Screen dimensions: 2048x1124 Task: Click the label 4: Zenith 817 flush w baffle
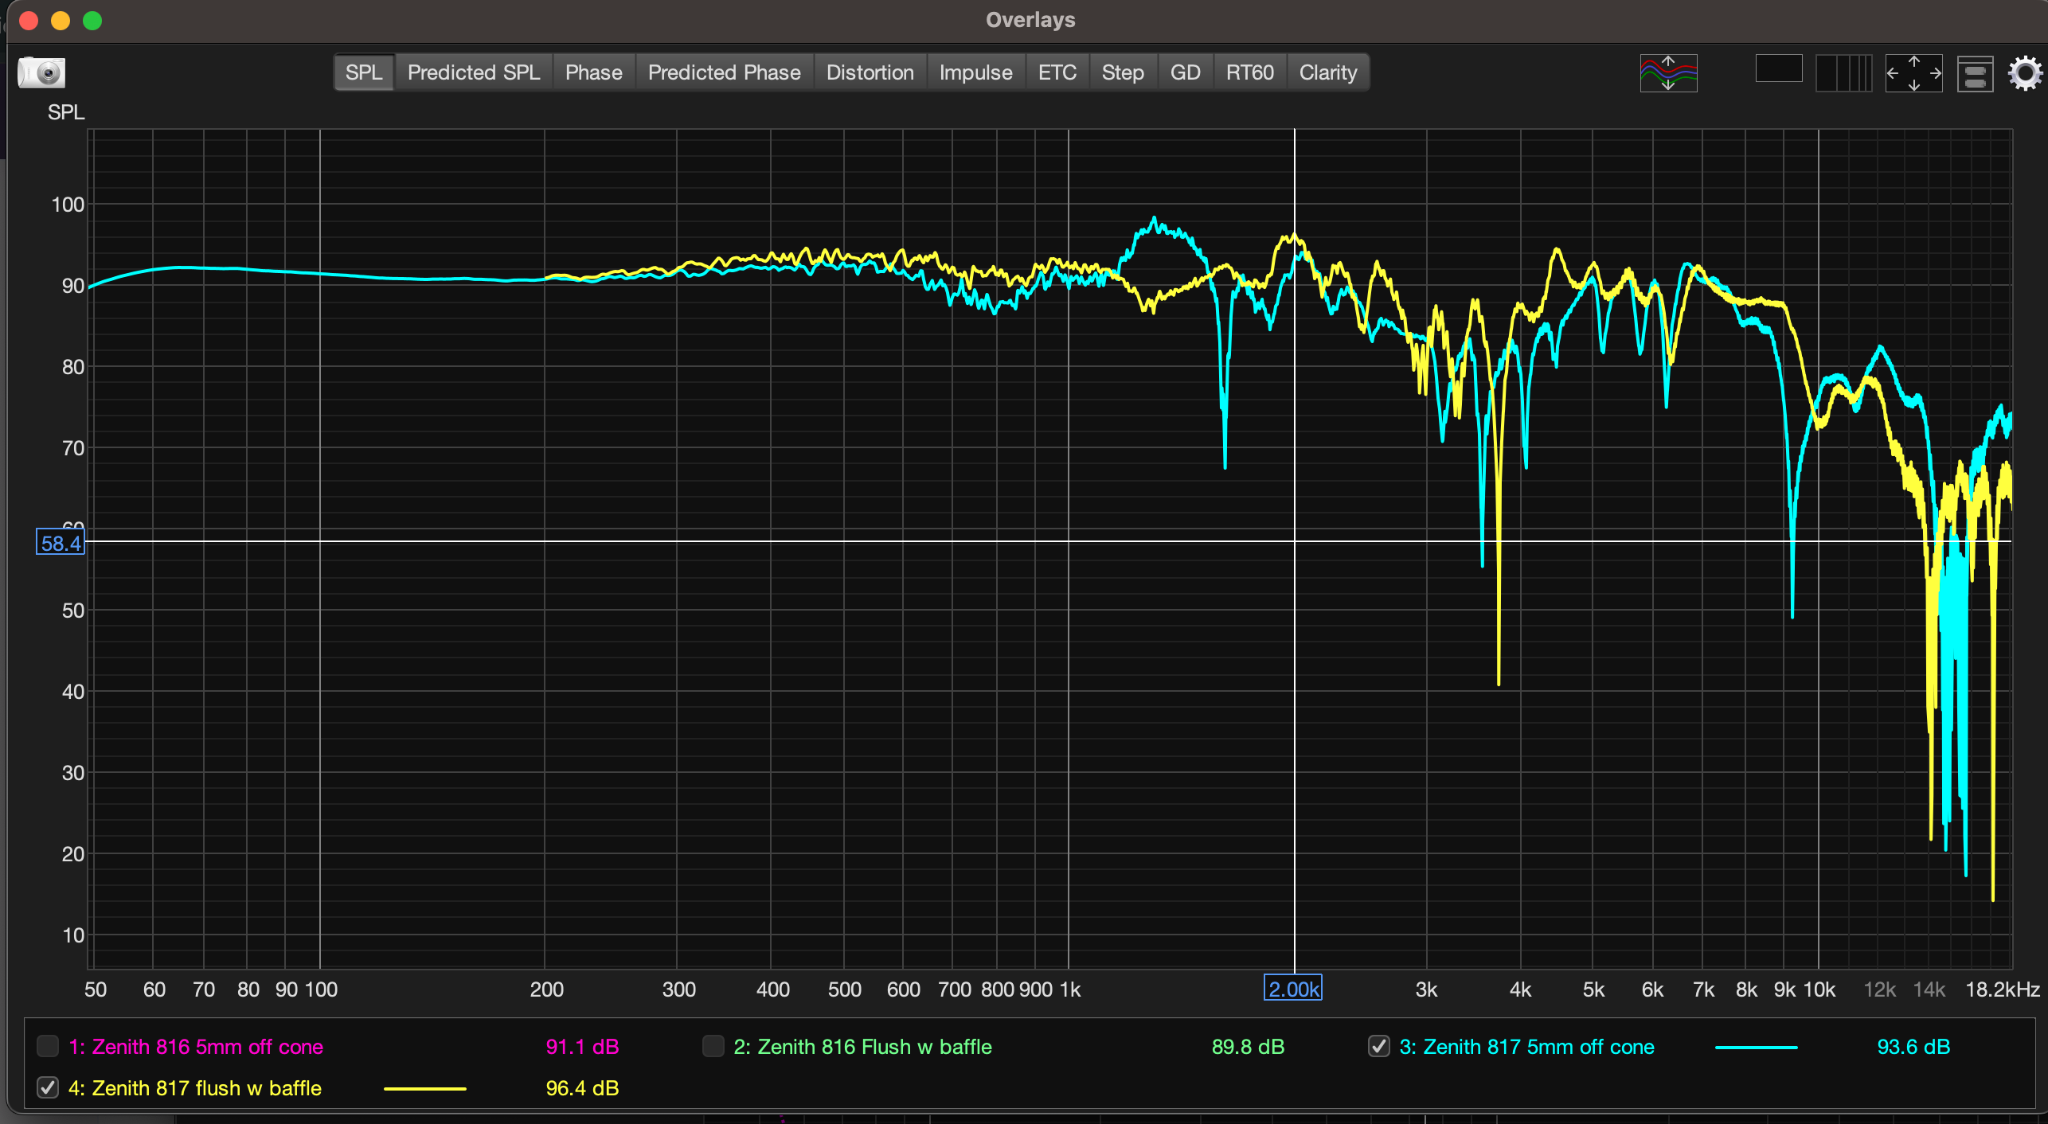pos(195,1087)
